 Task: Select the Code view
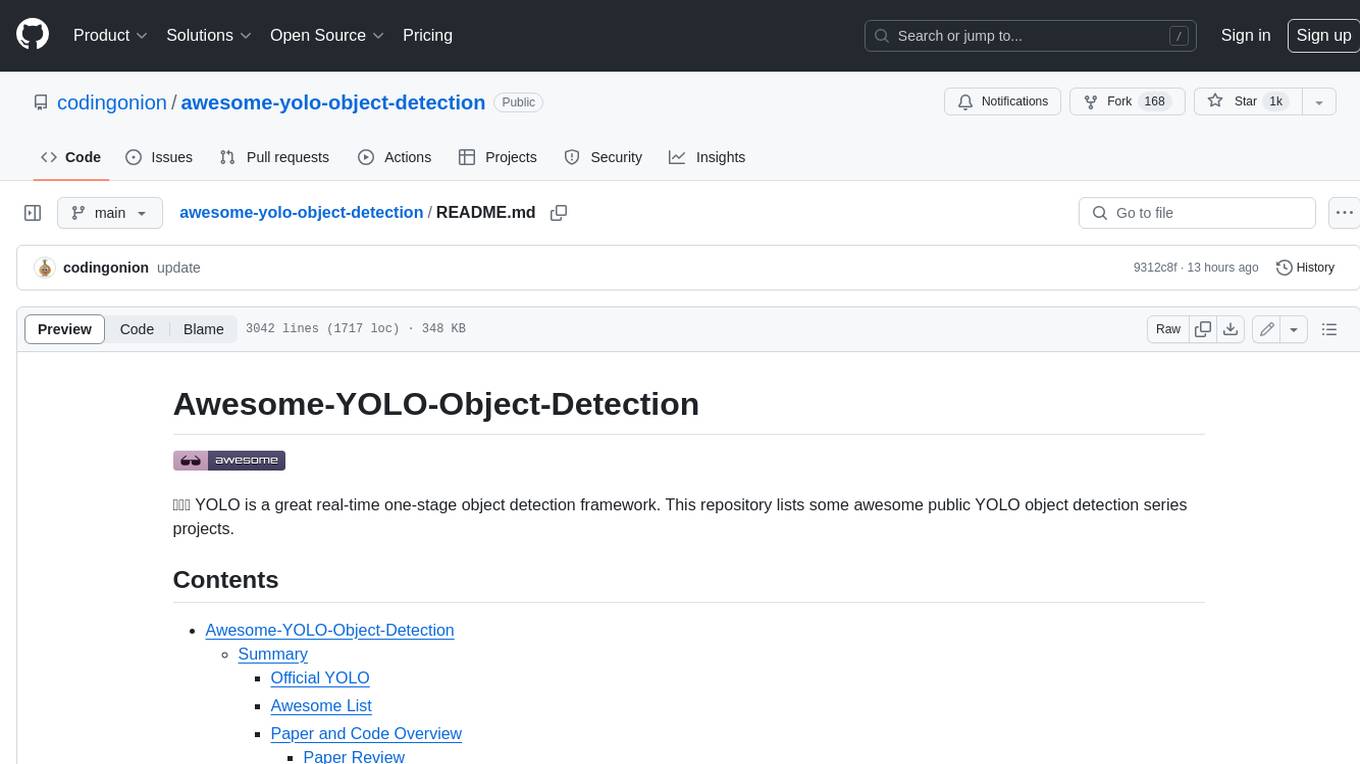pos(137,329)
